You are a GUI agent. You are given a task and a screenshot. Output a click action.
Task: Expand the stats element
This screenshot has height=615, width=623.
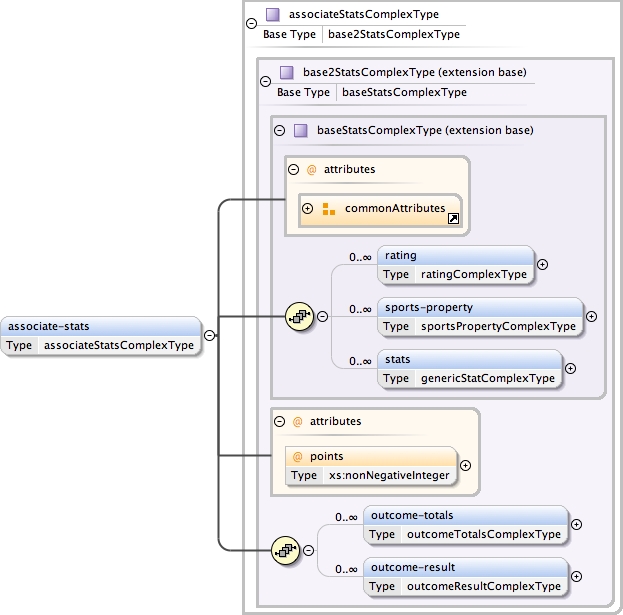click(570, 369)
